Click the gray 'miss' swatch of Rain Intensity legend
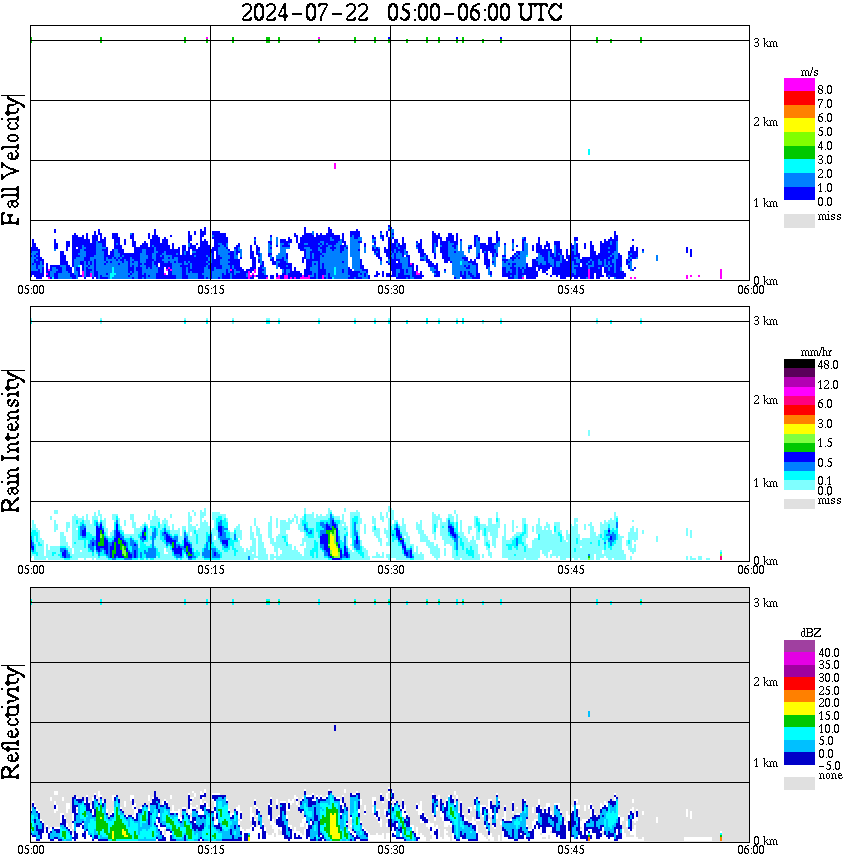This screenshot has height=868, width=850. pos(799,504)
